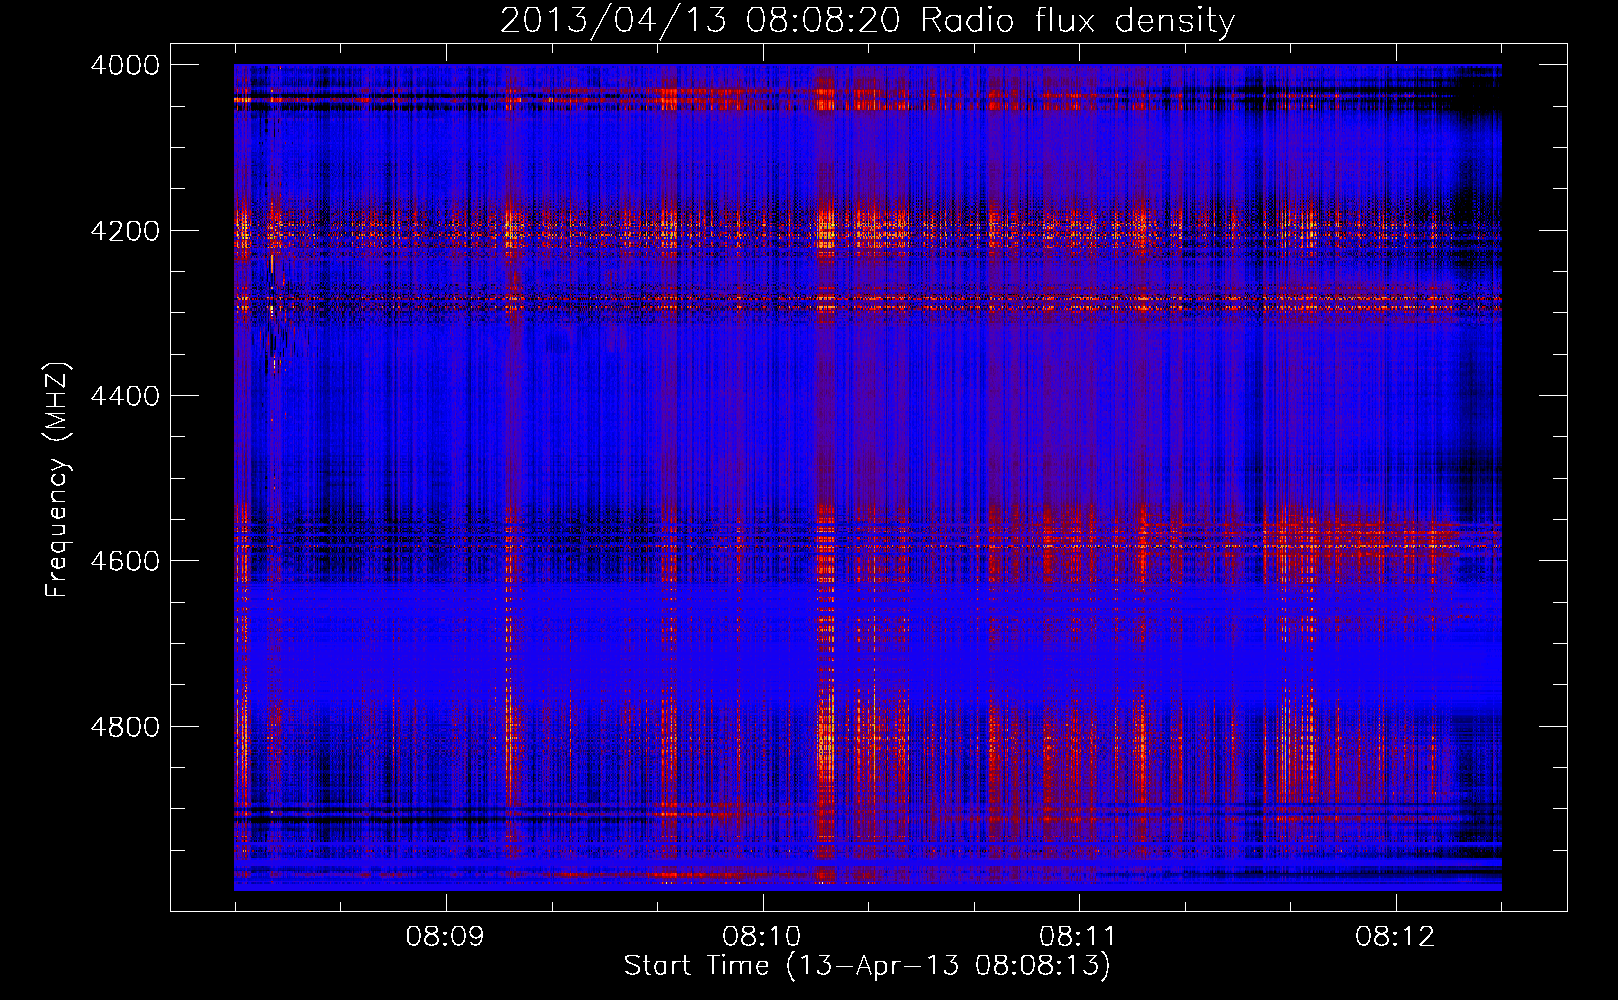
Task: Click the 08:12 time tick label
Action: click(1395, 937)
